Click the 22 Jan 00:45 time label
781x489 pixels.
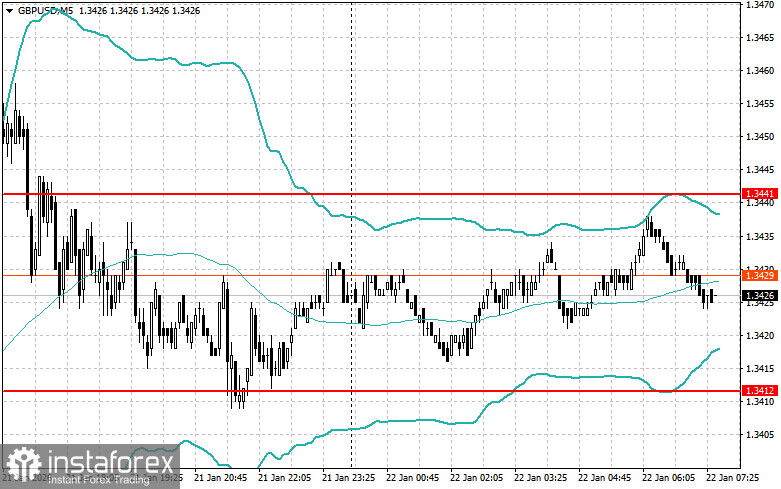click(x=412, y=478)
